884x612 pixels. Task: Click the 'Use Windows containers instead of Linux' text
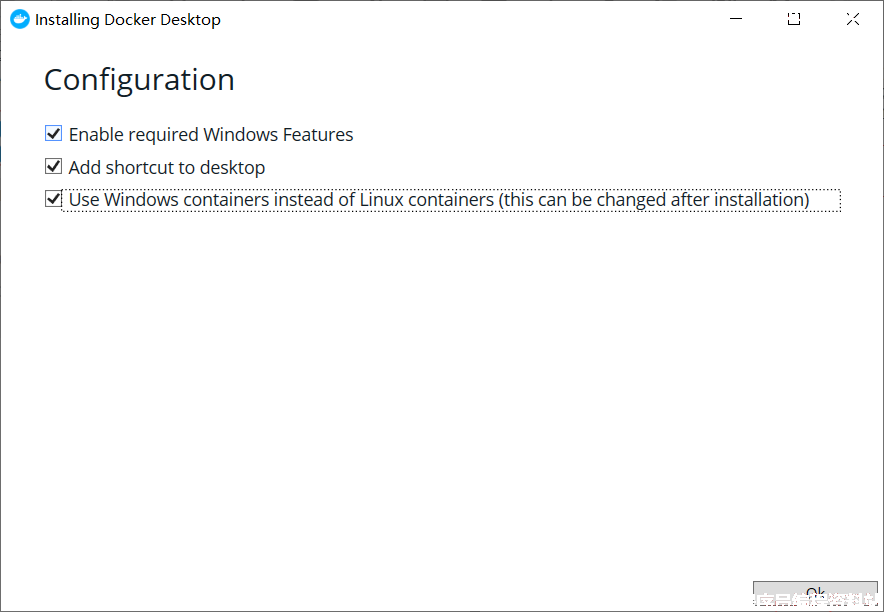click(x=281, y=199)
